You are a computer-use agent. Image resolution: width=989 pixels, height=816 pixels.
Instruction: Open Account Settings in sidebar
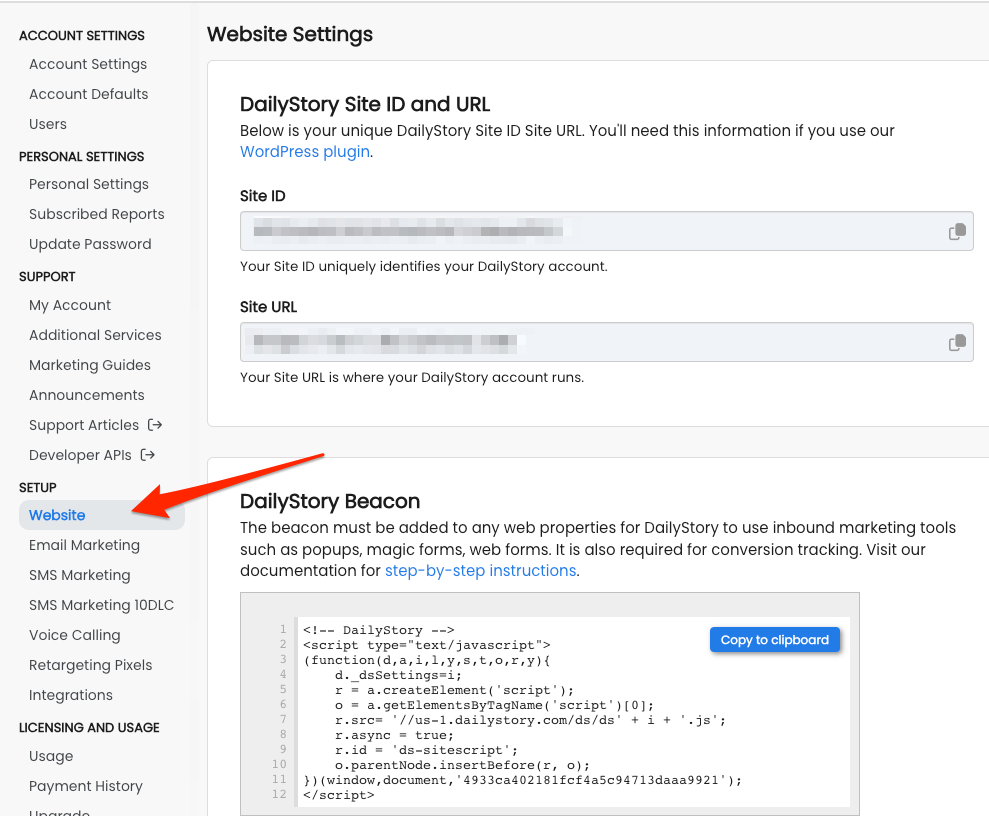point(88,64)
